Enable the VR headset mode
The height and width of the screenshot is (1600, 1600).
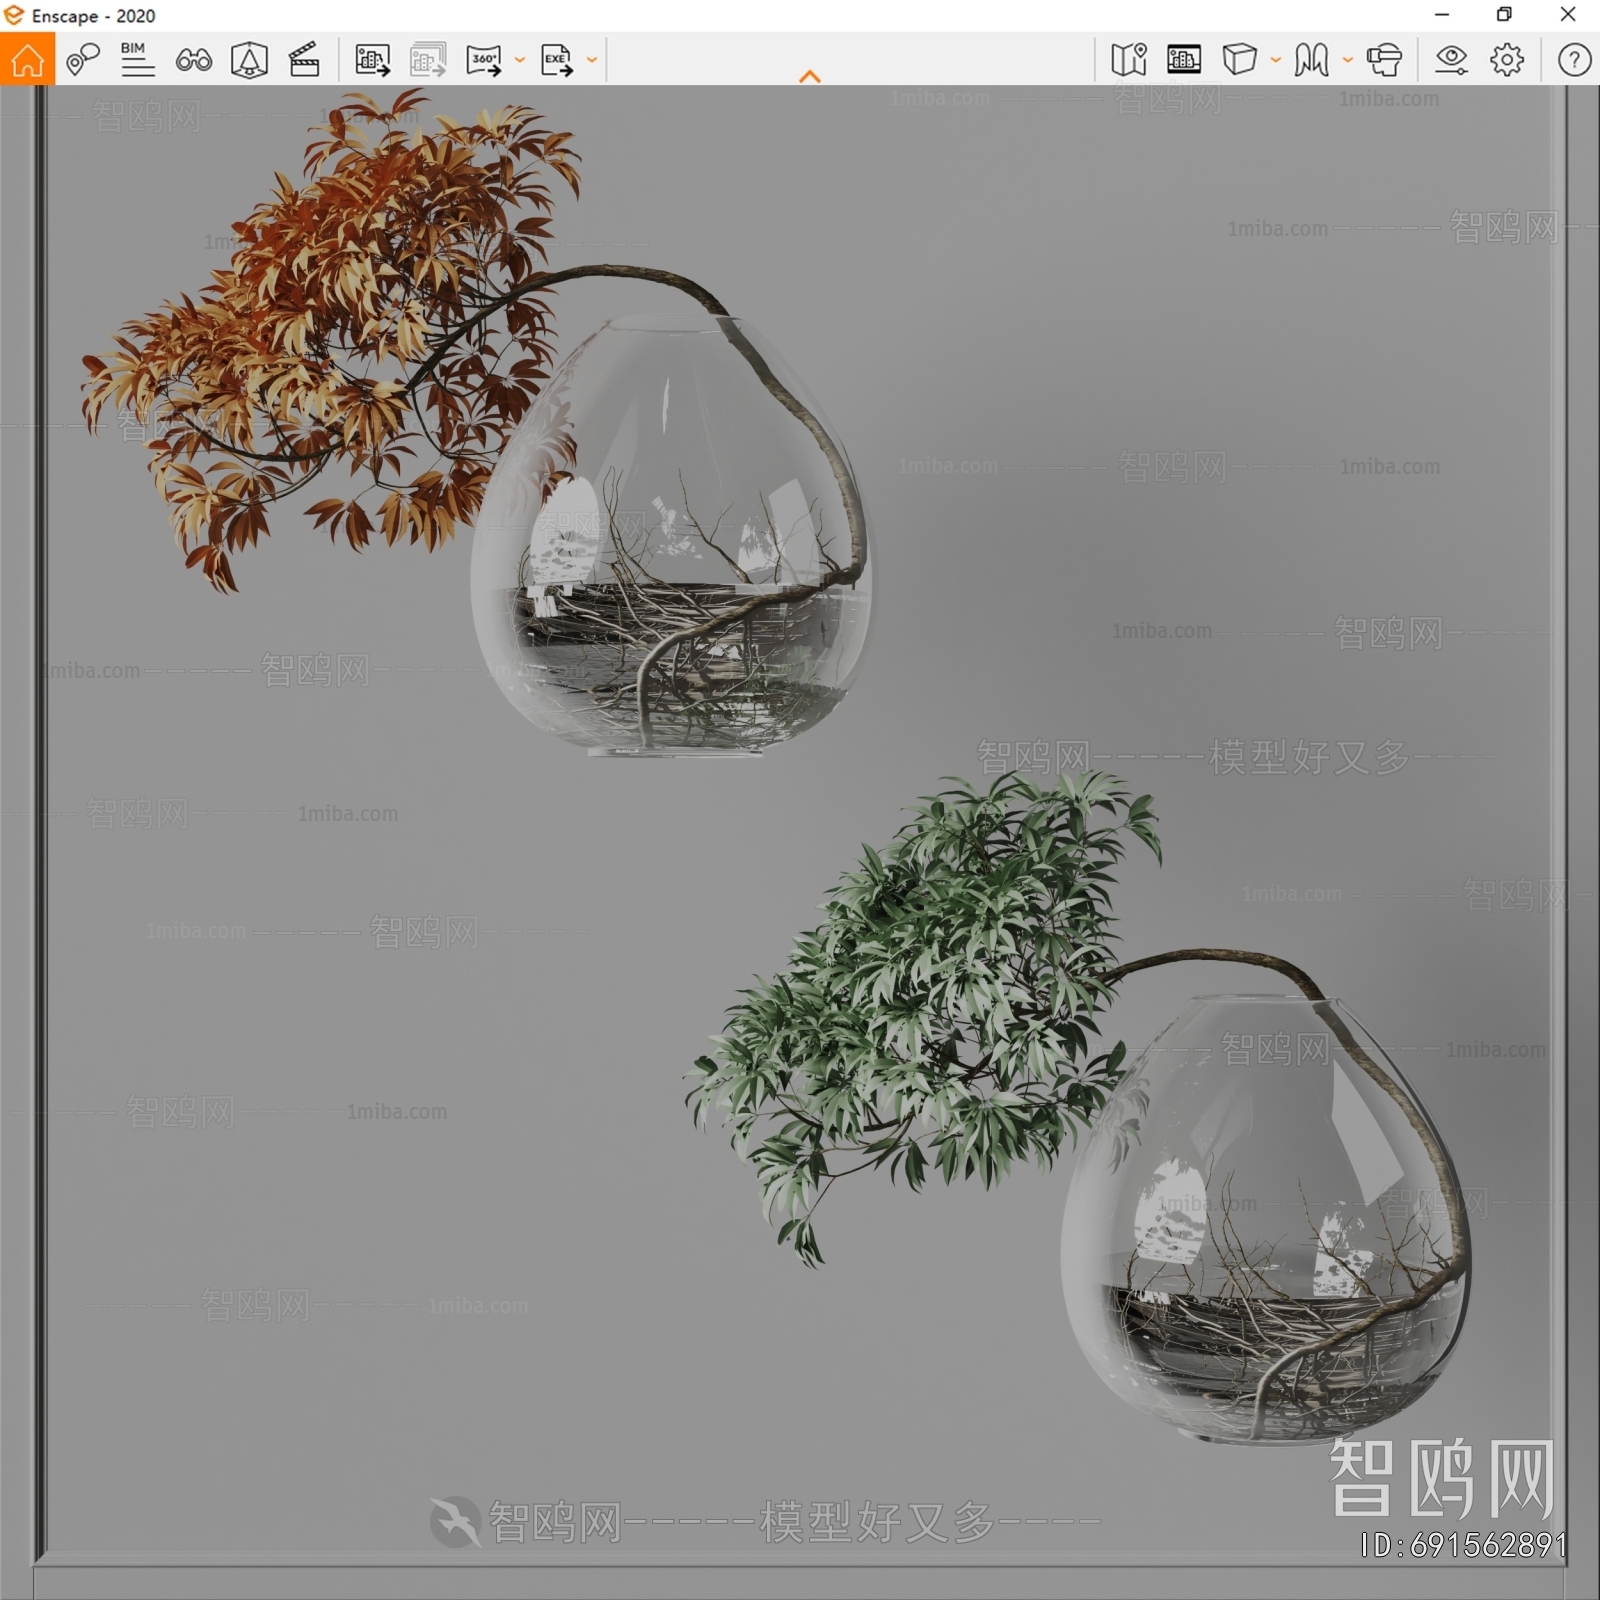tap(1384, 60)
